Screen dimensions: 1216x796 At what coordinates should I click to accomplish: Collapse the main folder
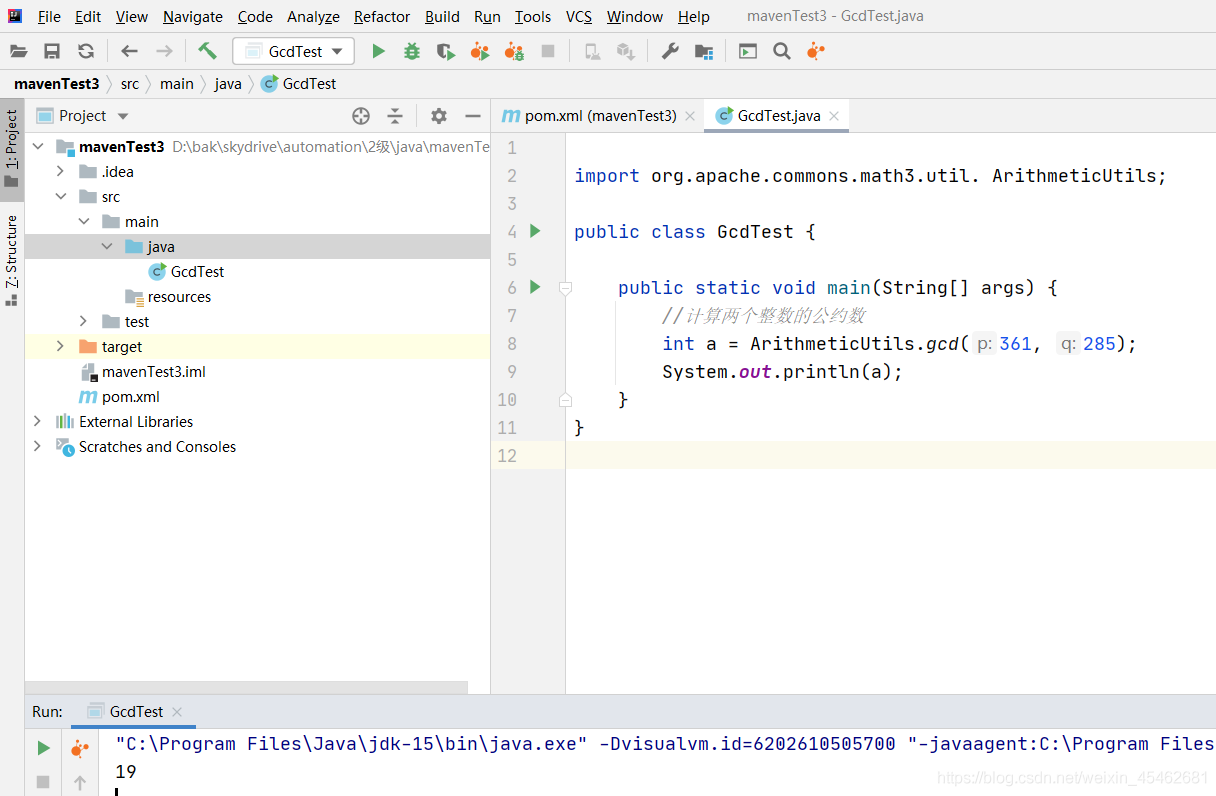pos(84,221)
